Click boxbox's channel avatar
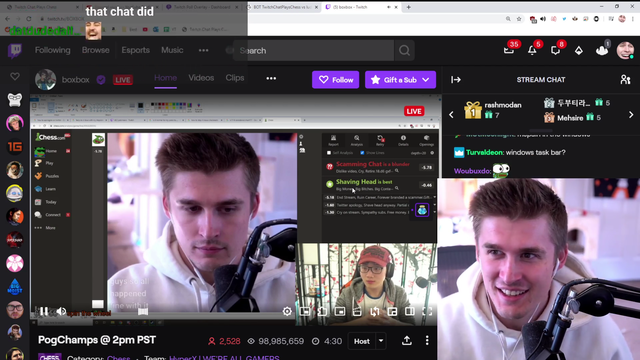The height and width of the screenshot is (360, 640). pos(45,80)
